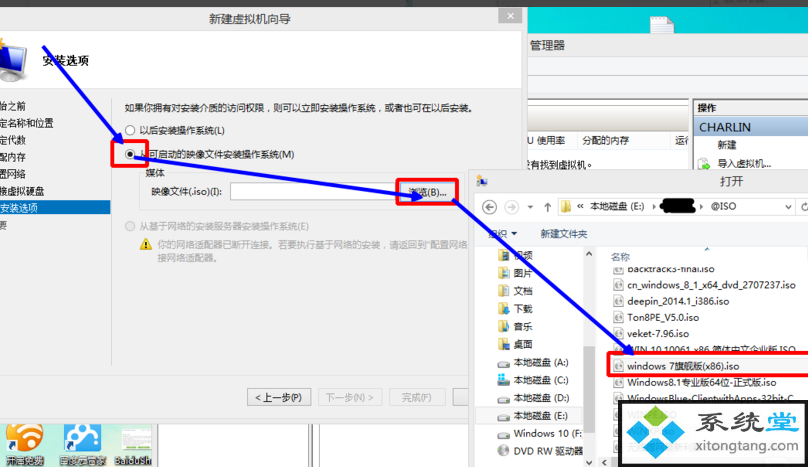The width and height of the screenshot is (808, 467).
Task: Click the image file (.iso) path field
Action: click(314, 192)
